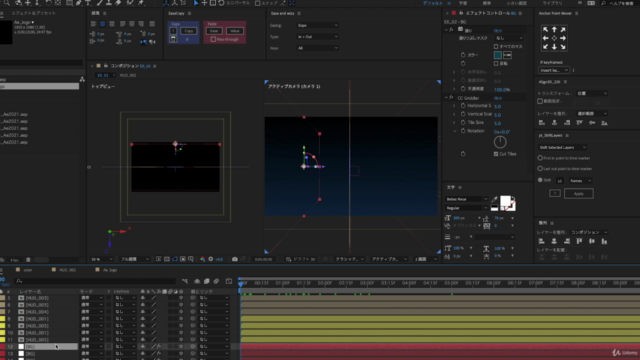Click the question mark button beside Apply

click(x=555, y=193)
